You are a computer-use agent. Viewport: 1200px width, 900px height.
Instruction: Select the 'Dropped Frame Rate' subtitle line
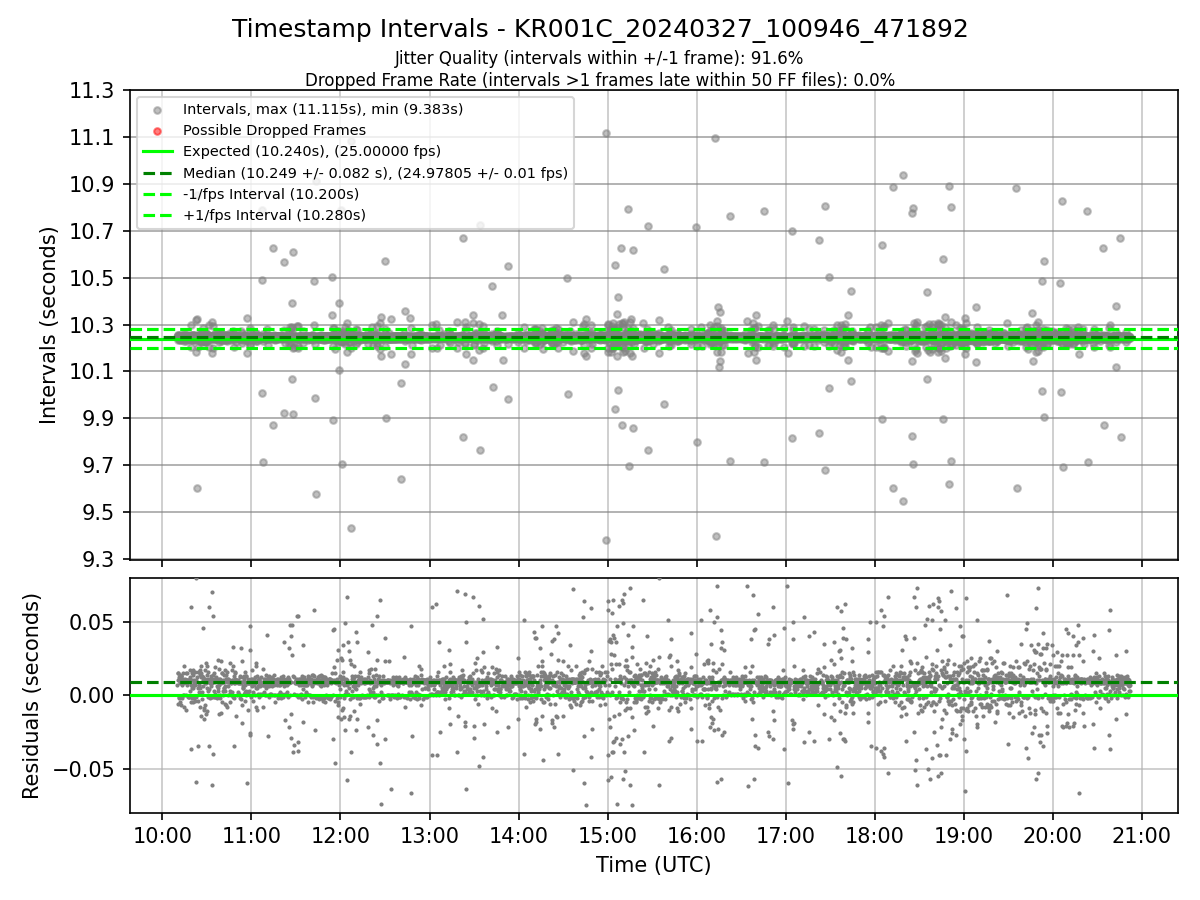pyautogui.click(x=599, y=80)
